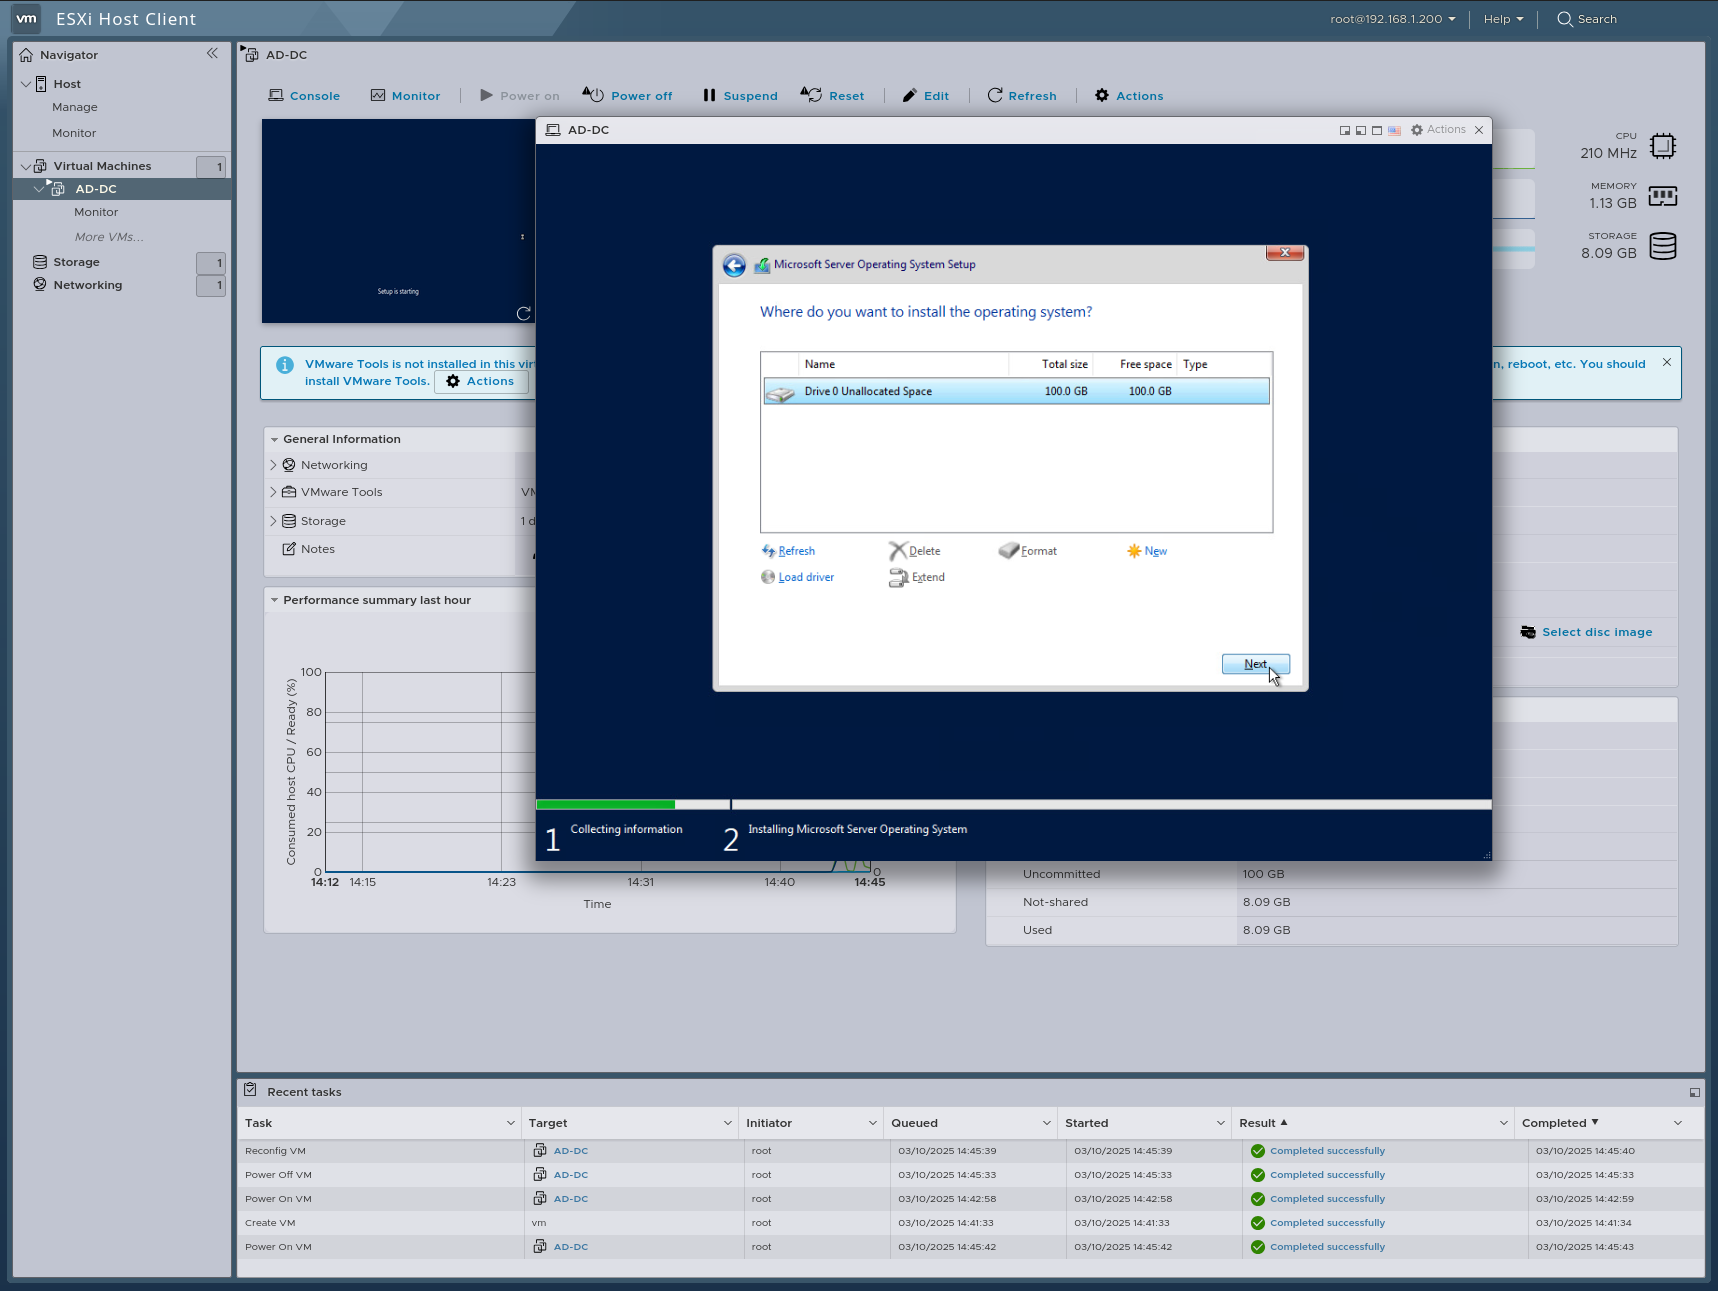1718x1291 pixels.
Task: Reset the AD-DC VM
Action: (833, 95)
